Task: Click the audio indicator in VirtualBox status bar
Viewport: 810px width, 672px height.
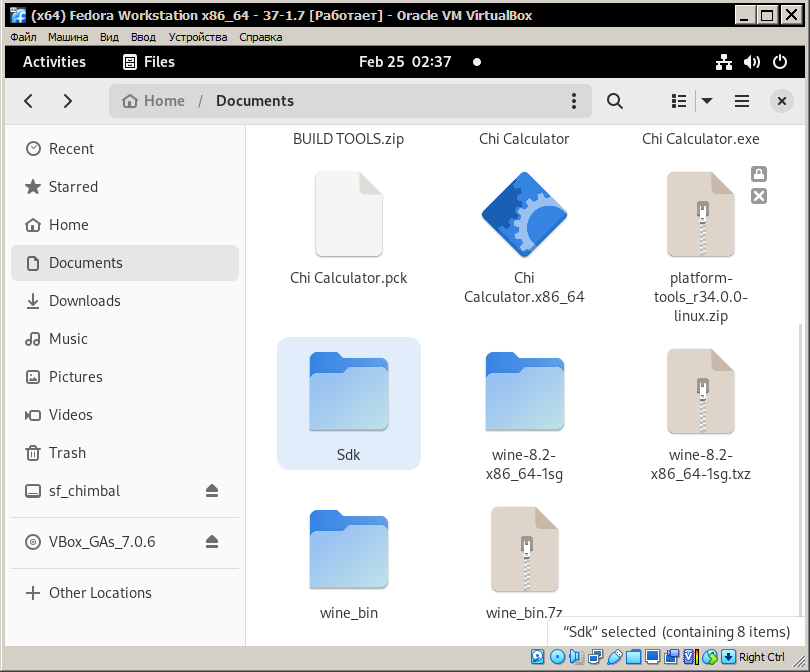Action: (576, 657)
